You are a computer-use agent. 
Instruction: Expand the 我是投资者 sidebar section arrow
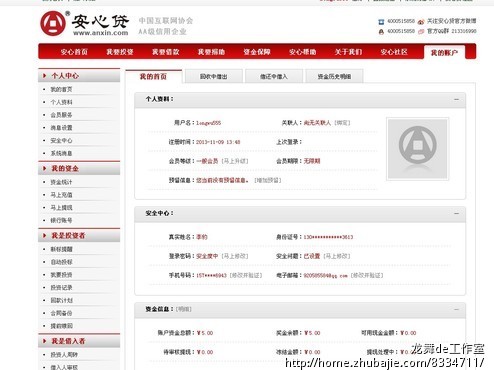44,236
